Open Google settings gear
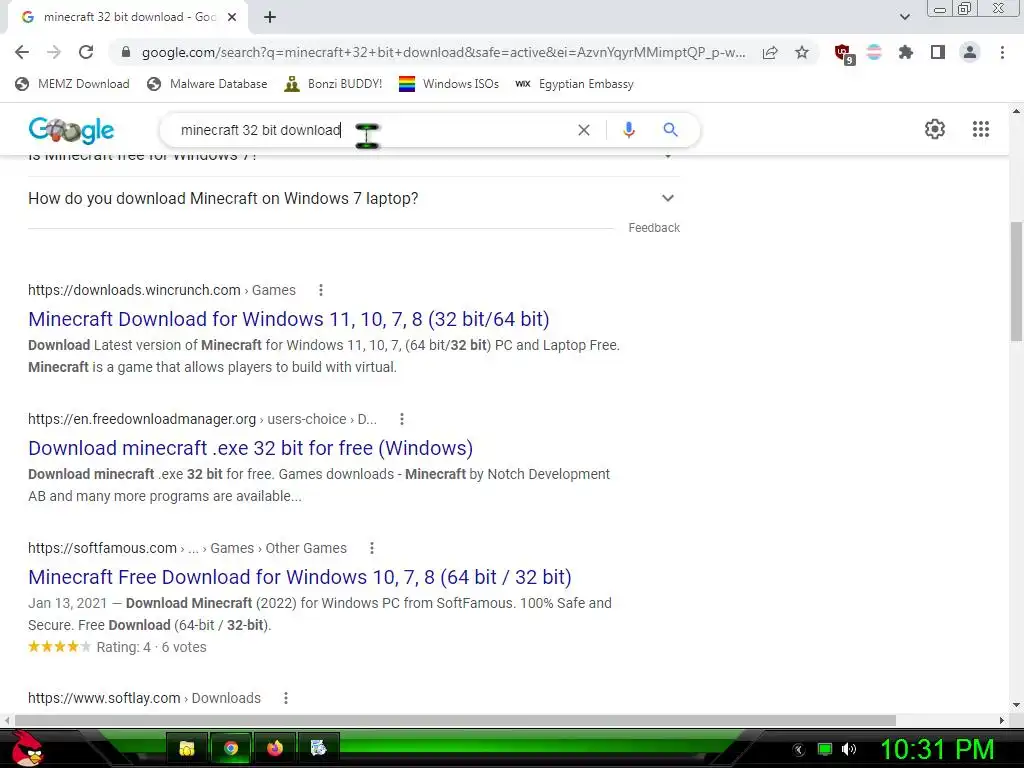 (935, 129)
